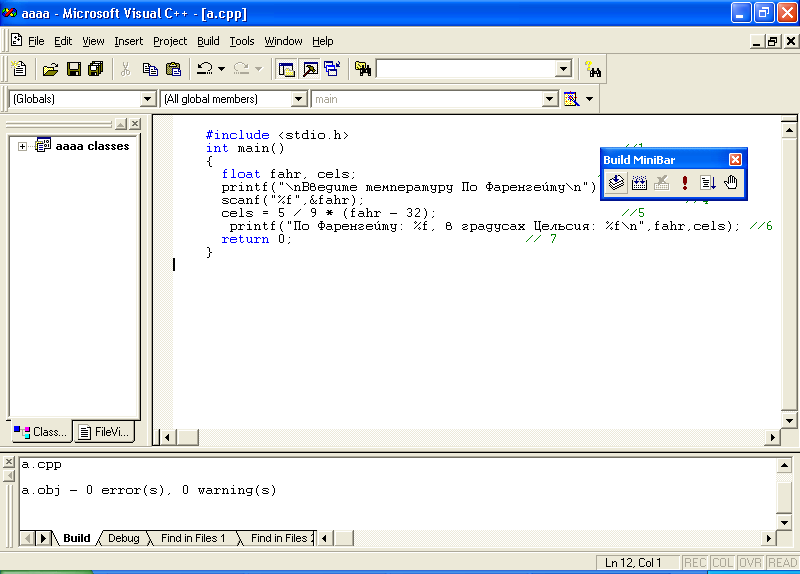Cut selection with scissors icon
The image size is (800, 574).
[126, 69]
